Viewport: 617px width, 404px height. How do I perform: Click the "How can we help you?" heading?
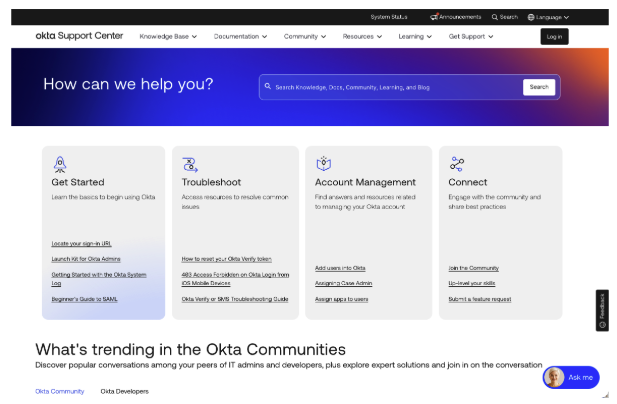pyautogui.click(x=128, y=84)
